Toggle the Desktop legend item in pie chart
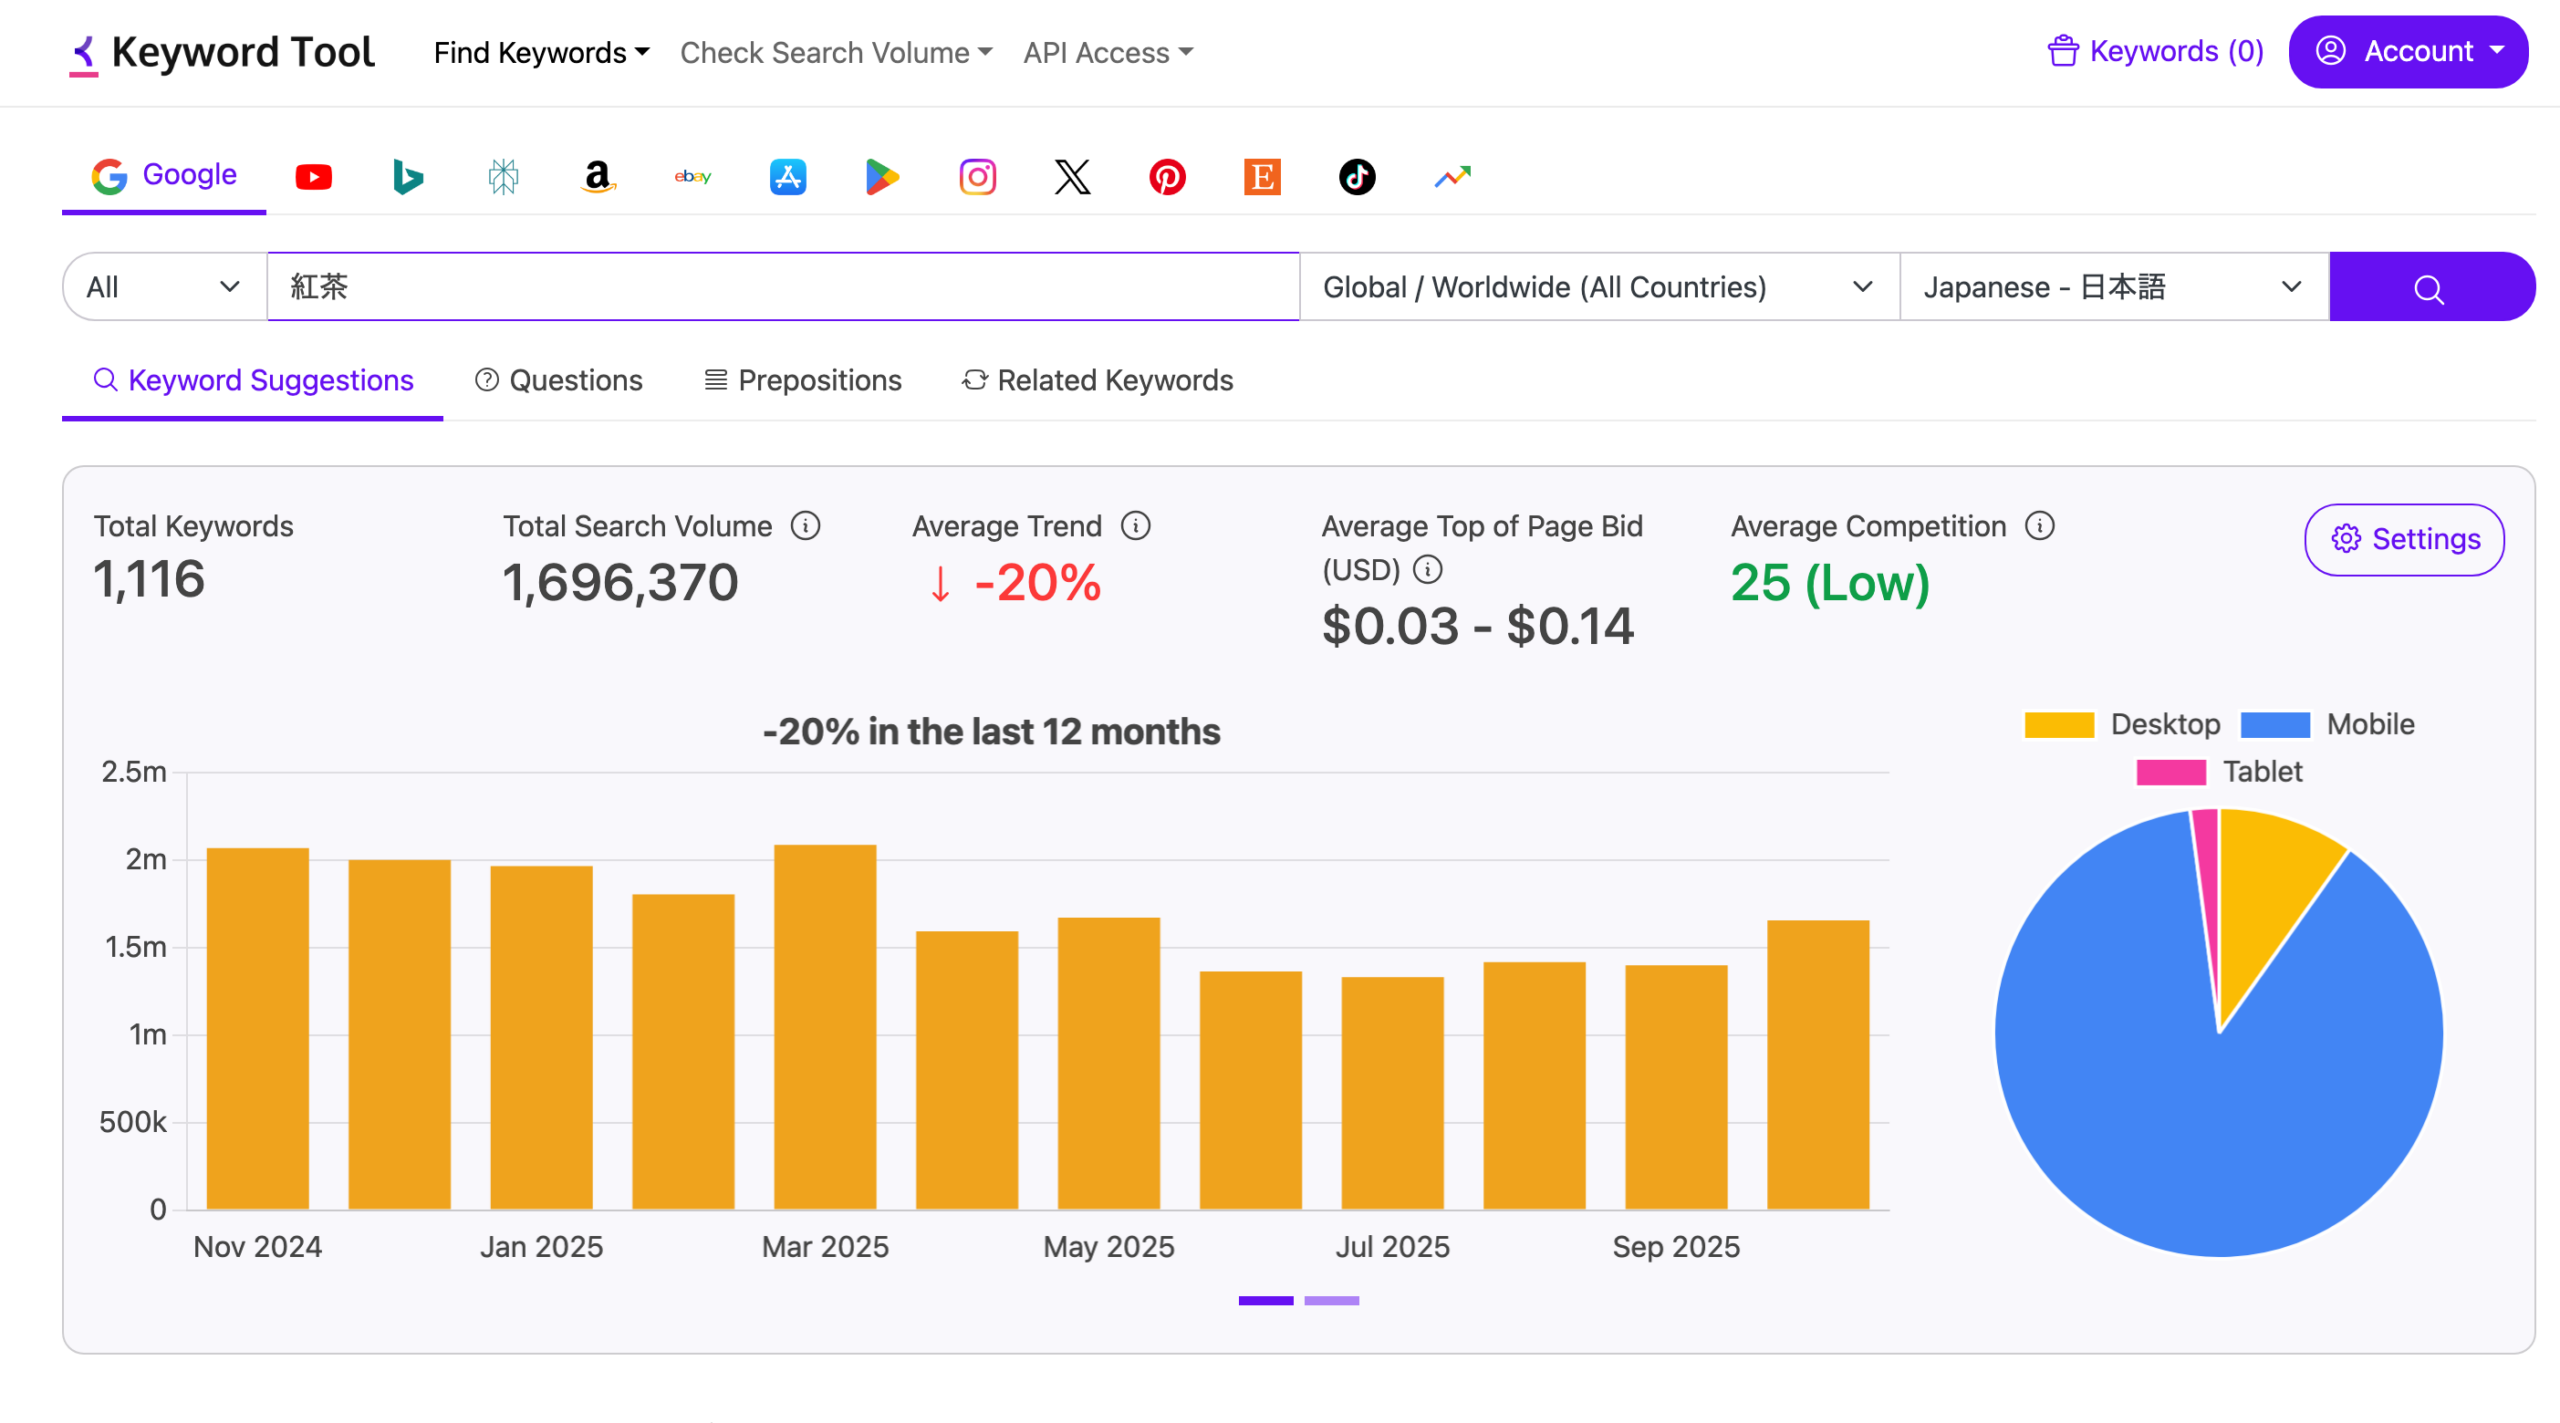The height and width of the screenshot is (1423, 2560). 2122,724
